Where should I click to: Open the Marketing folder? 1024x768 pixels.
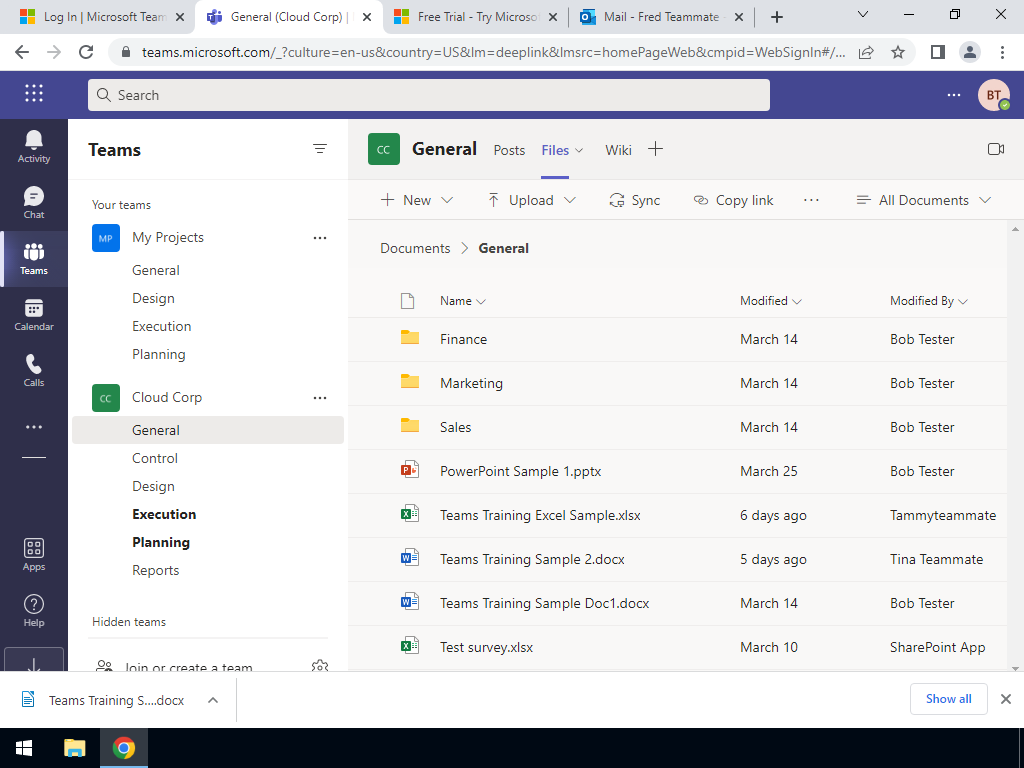(471, 383)
